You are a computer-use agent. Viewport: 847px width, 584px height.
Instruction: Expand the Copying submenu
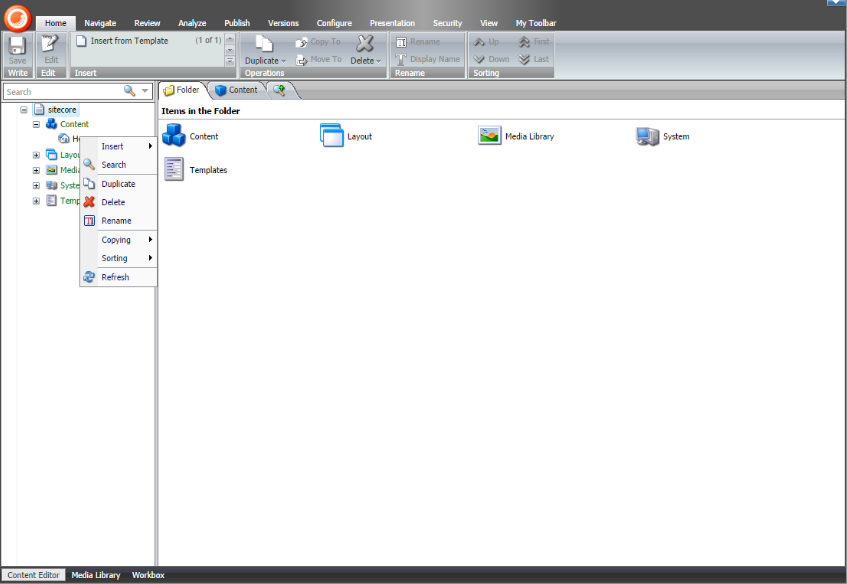click(118, 240)
